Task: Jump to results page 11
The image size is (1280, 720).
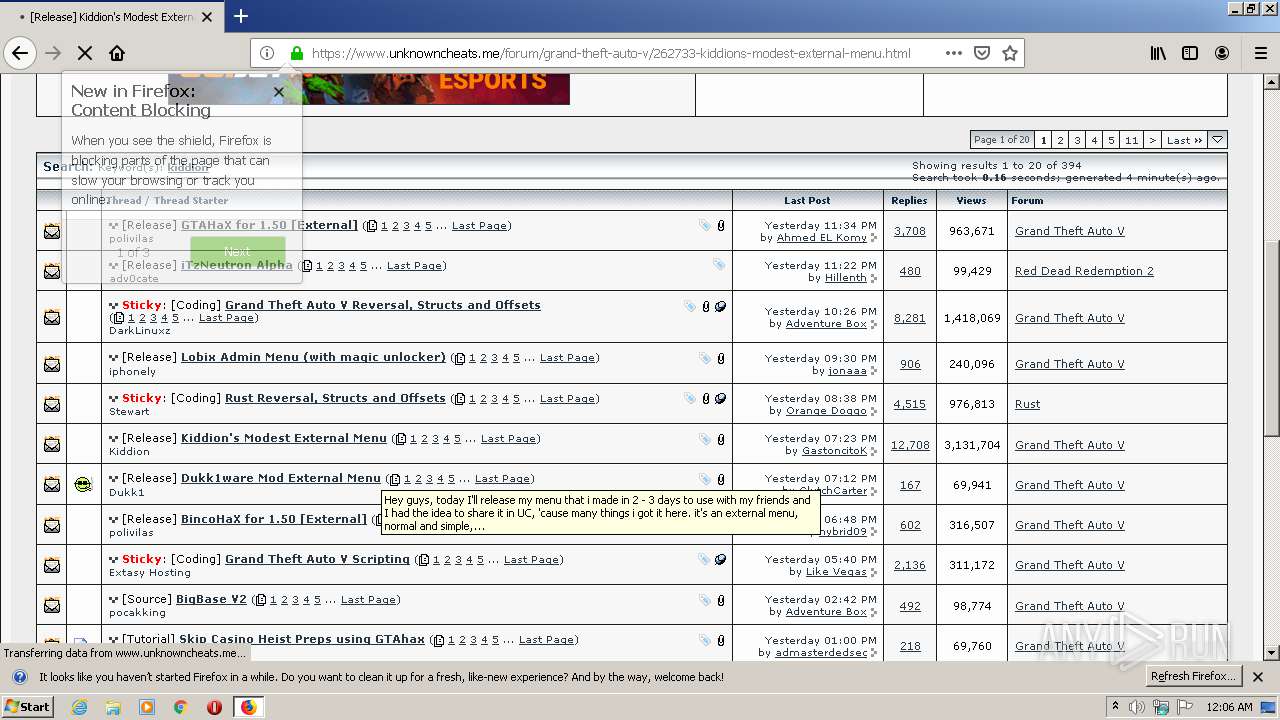Action: coord(1131,140)
